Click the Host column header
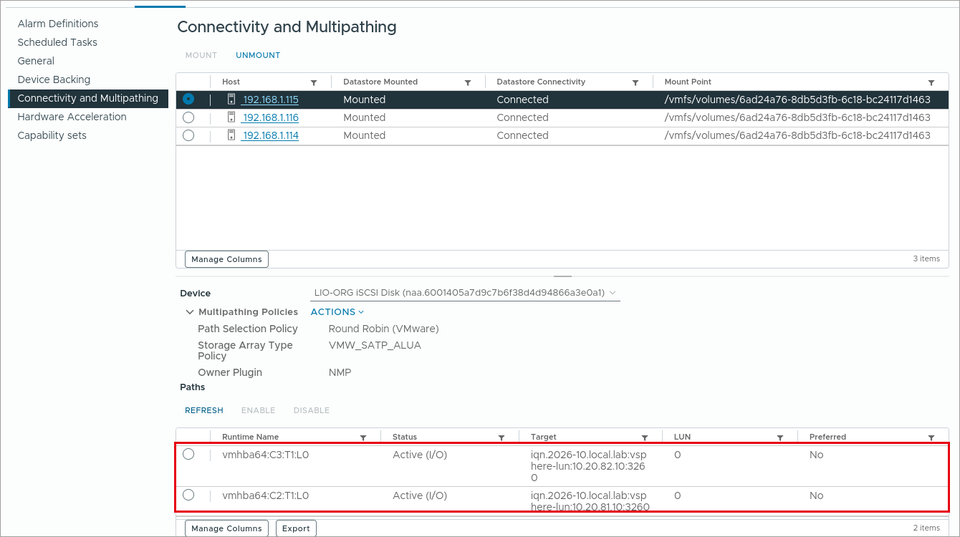 (231, 81)
